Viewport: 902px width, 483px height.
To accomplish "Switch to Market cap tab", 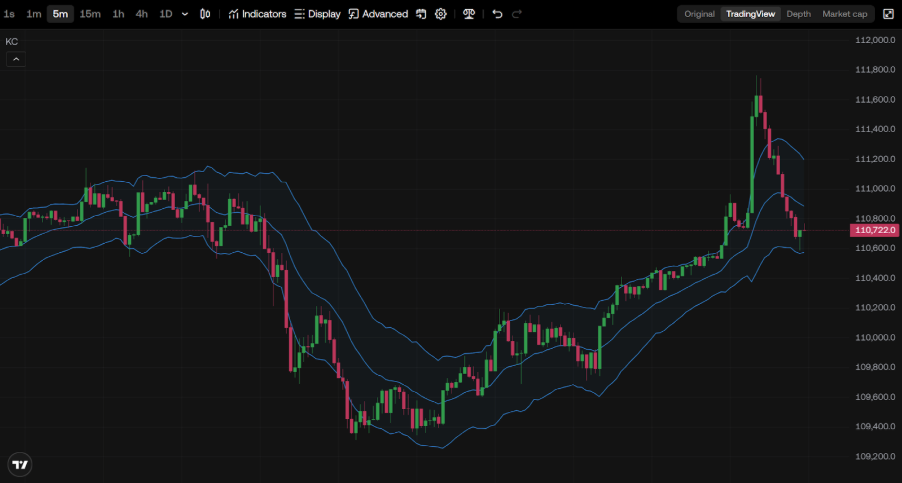I will 844,14.
